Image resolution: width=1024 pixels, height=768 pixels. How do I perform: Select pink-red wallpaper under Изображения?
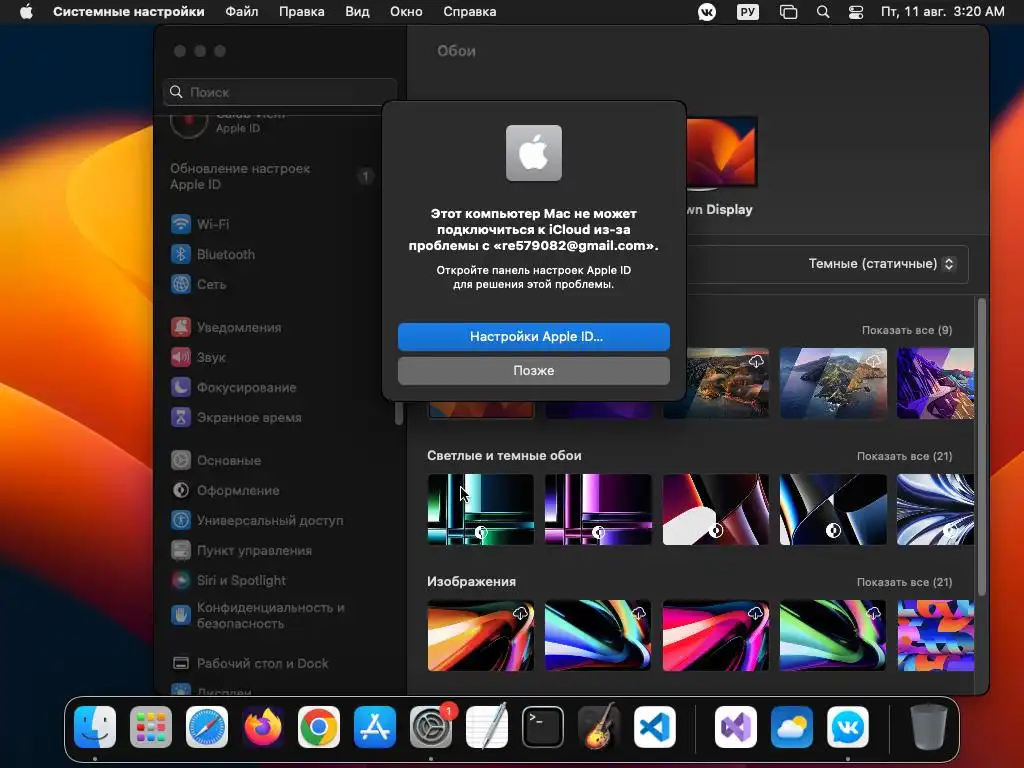716,635
